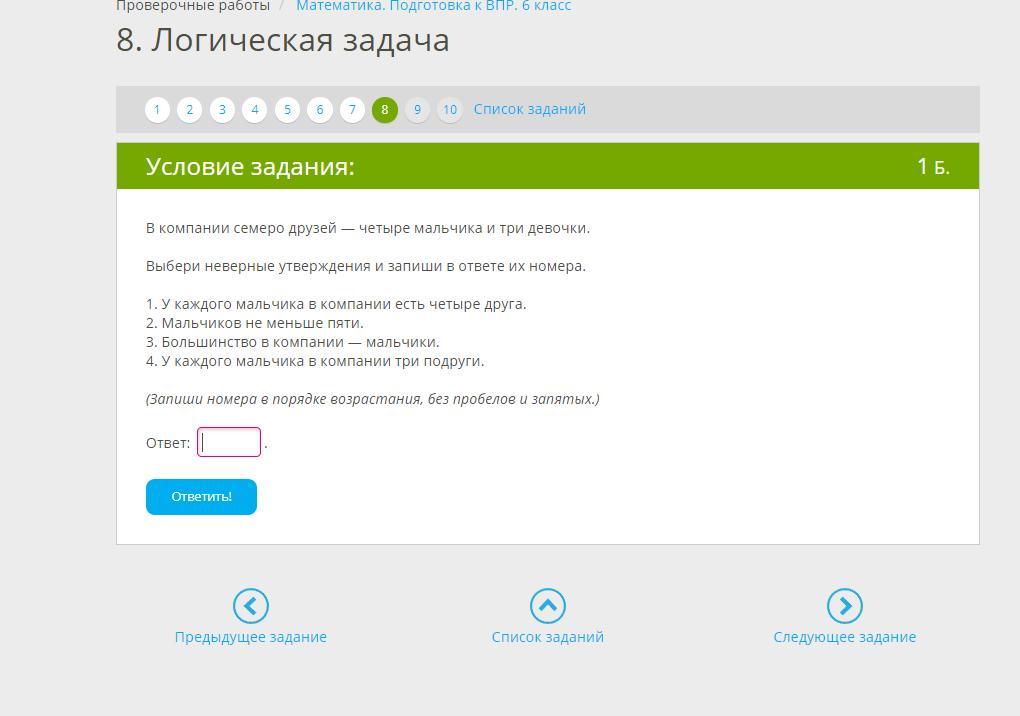The height and width of the screenshot is (716, 1020).
Task: Click the previous task arrow icon
Action: [250, 606]
